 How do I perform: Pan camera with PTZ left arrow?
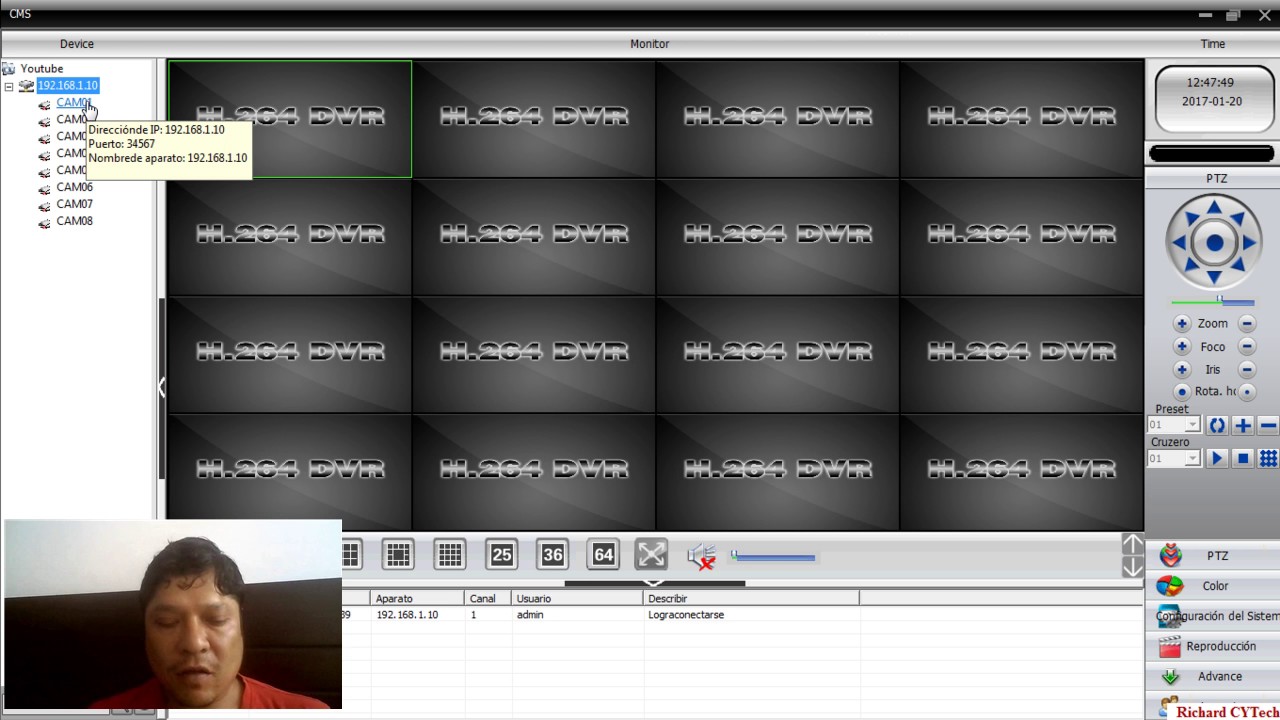tap(1179, 242)
